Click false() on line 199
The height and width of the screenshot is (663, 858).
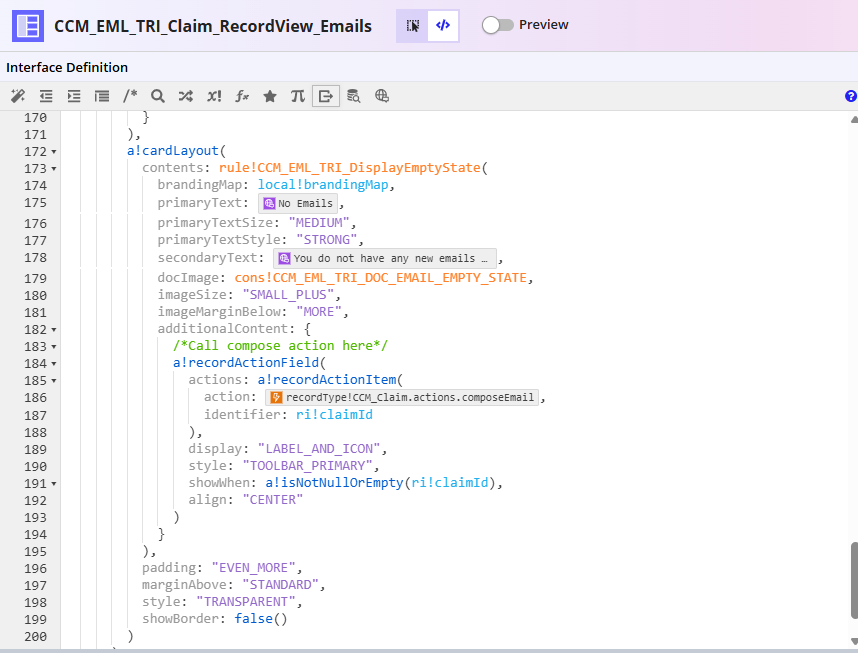click(x=260, y=618)
